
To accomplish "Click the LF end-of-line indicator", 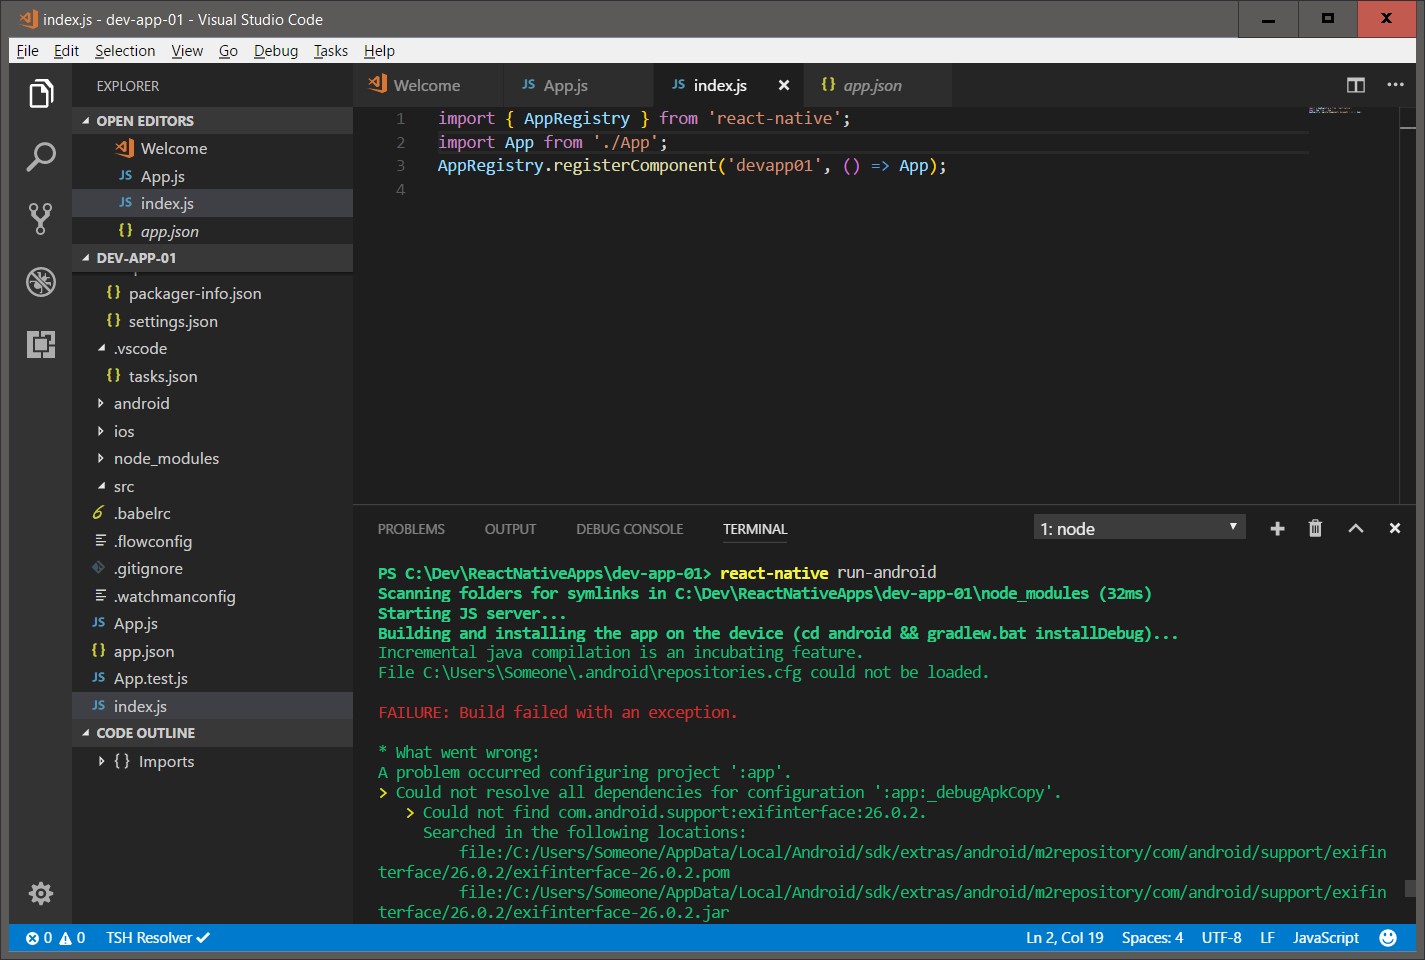I will point(1267,938).
